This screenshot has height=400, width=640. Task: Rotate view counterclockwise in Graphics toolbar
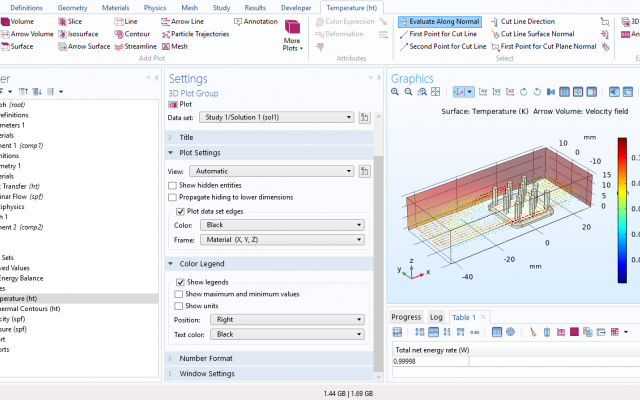537,92
